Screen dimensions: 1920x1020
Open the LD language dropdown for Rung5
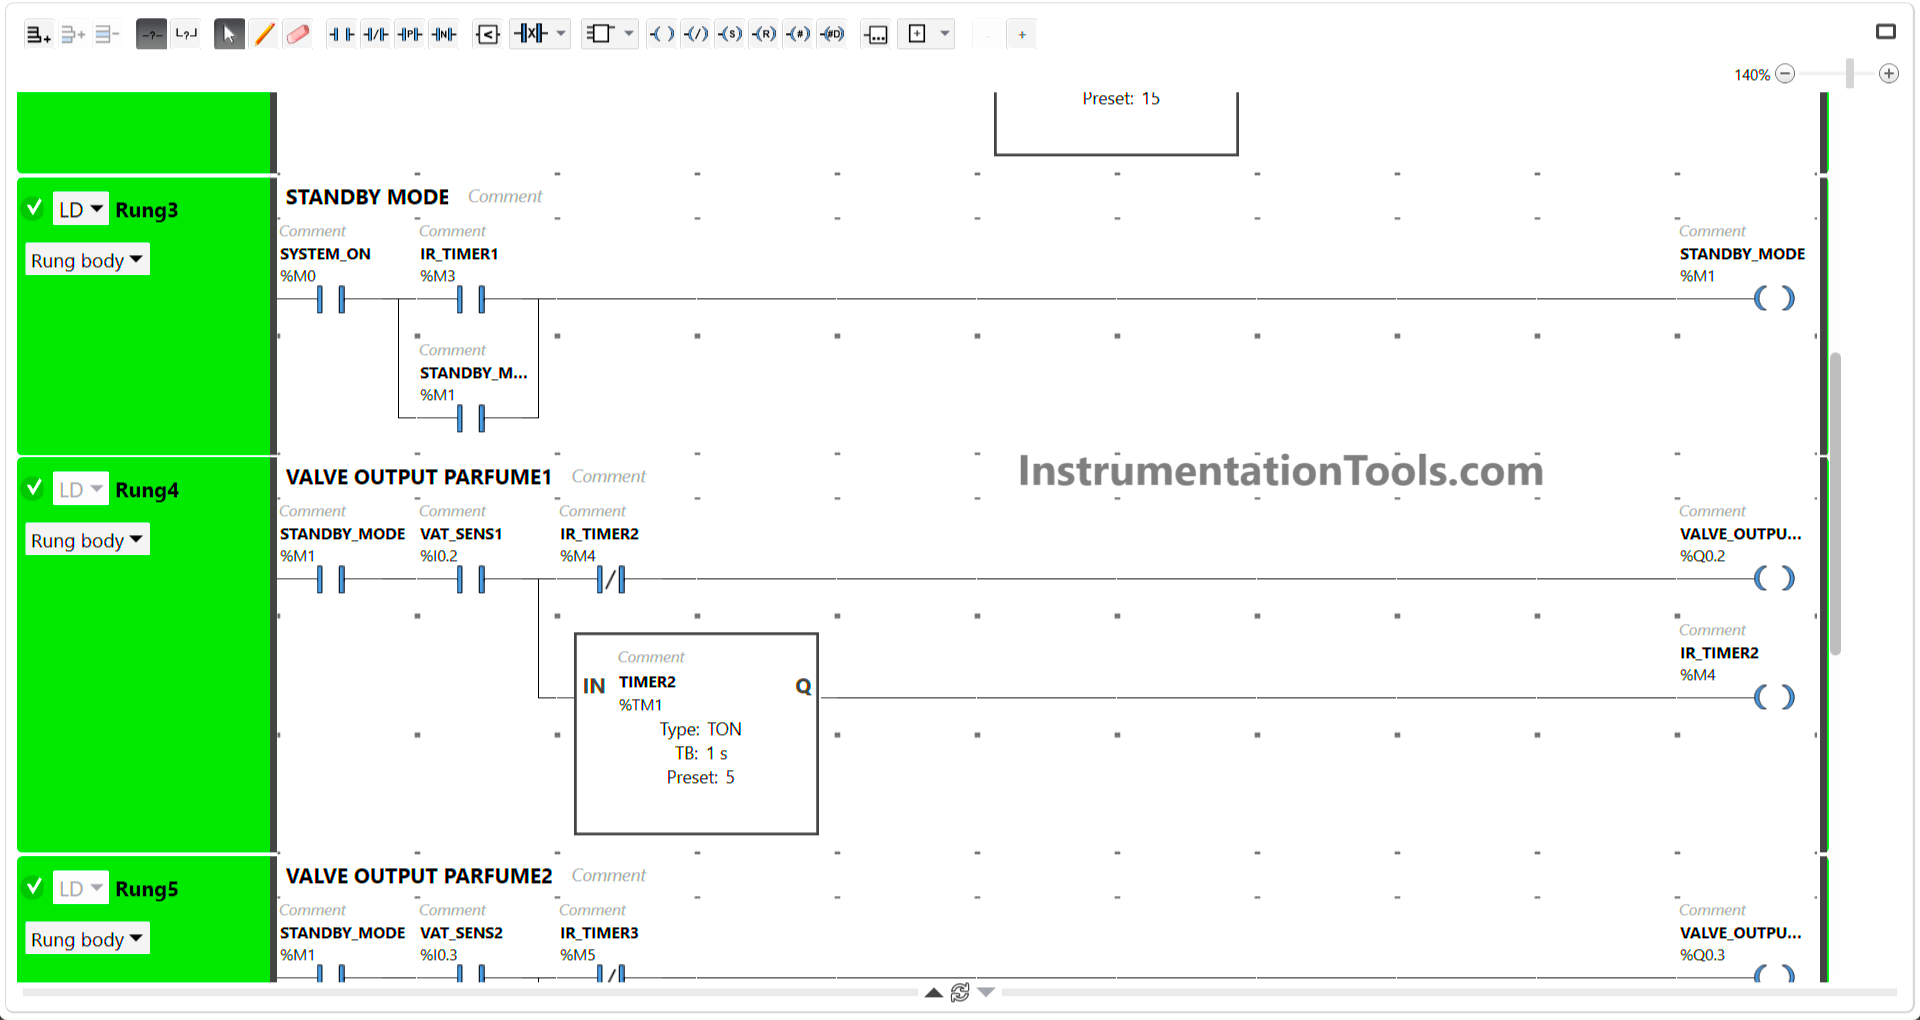[x=80, y=888]
